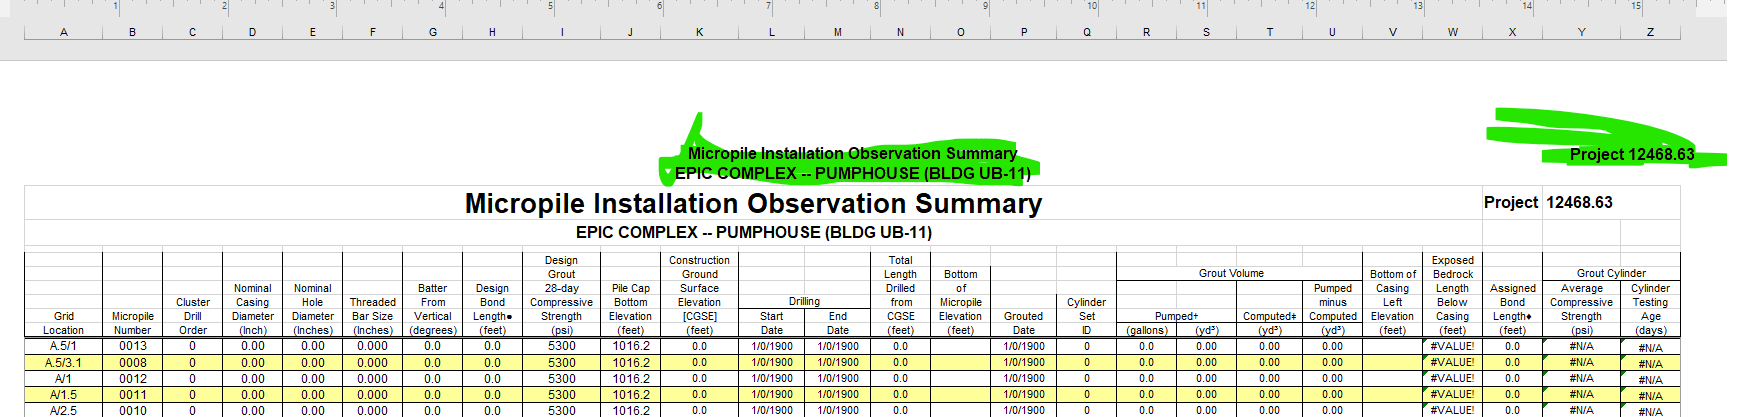This screenshot has width=1742, height=417.
Task: Select micropile number cell '0008'
Action: tap(132, 362)
